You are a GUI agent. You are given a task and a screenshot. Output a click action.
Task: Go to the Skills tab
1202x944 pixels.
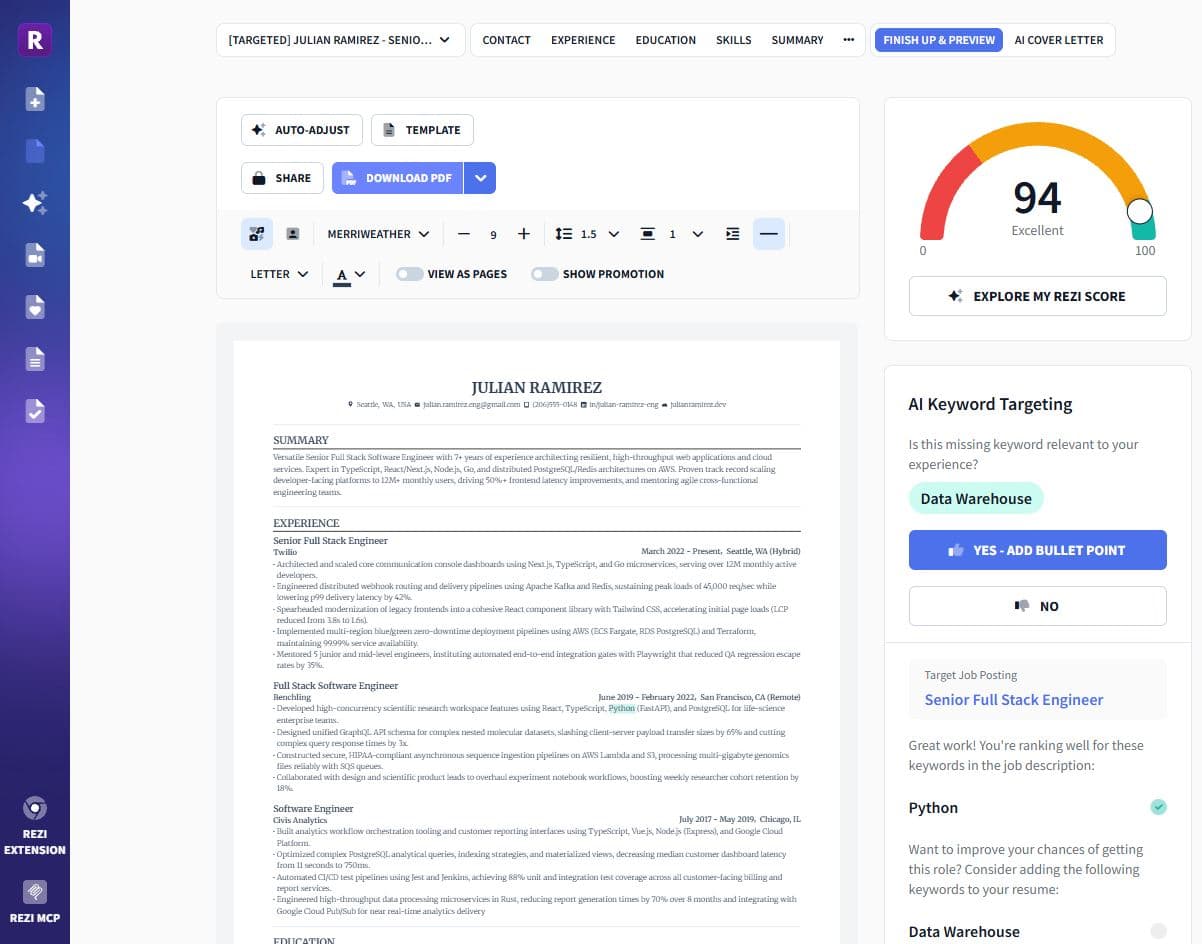pyautogui.click(x=733, y=40)
